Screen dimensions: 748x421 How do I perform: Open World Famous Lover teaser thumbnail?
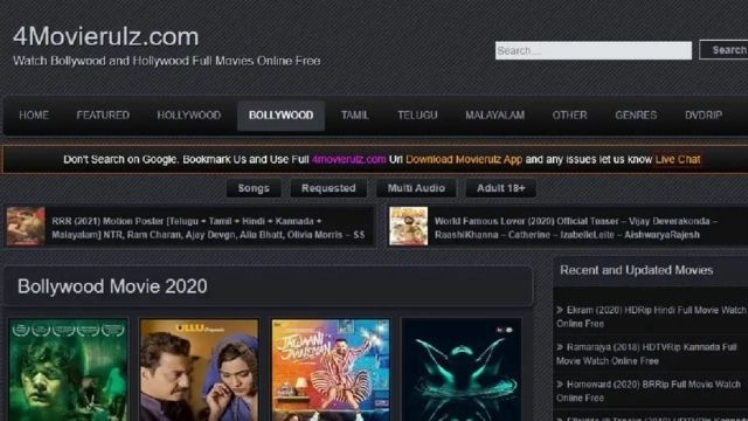click(408, 226)
